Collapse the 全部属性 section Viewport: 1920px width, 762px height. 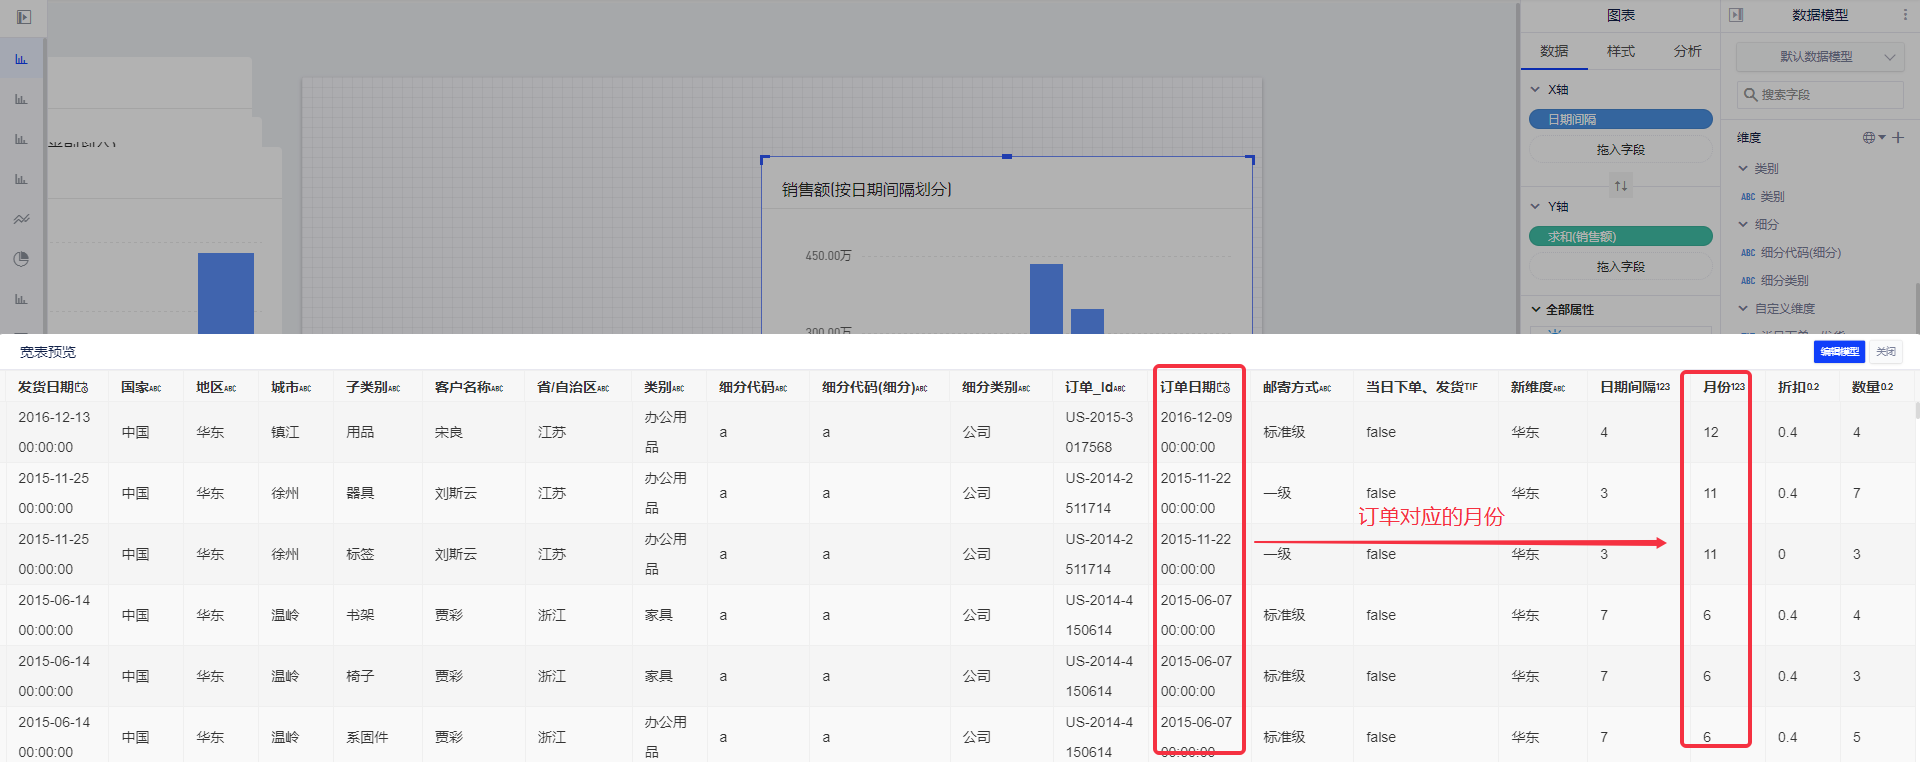1535,310
